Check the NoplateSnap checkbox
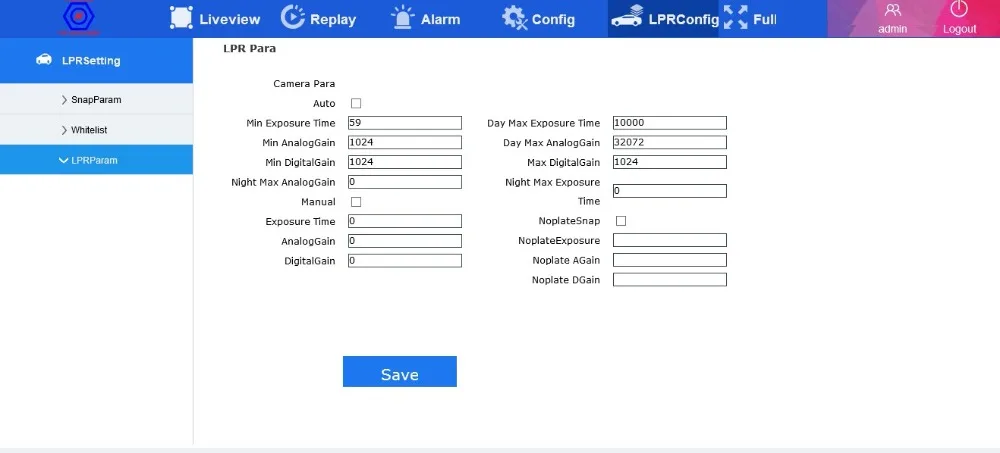Image resolution: width=1000 pixels, height=453 pixels. click(x=621, y=221)
